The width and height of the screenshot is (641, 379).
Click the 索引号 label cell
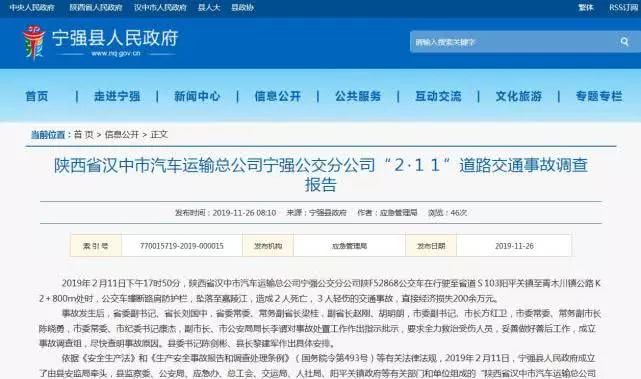tap(96, 246)
